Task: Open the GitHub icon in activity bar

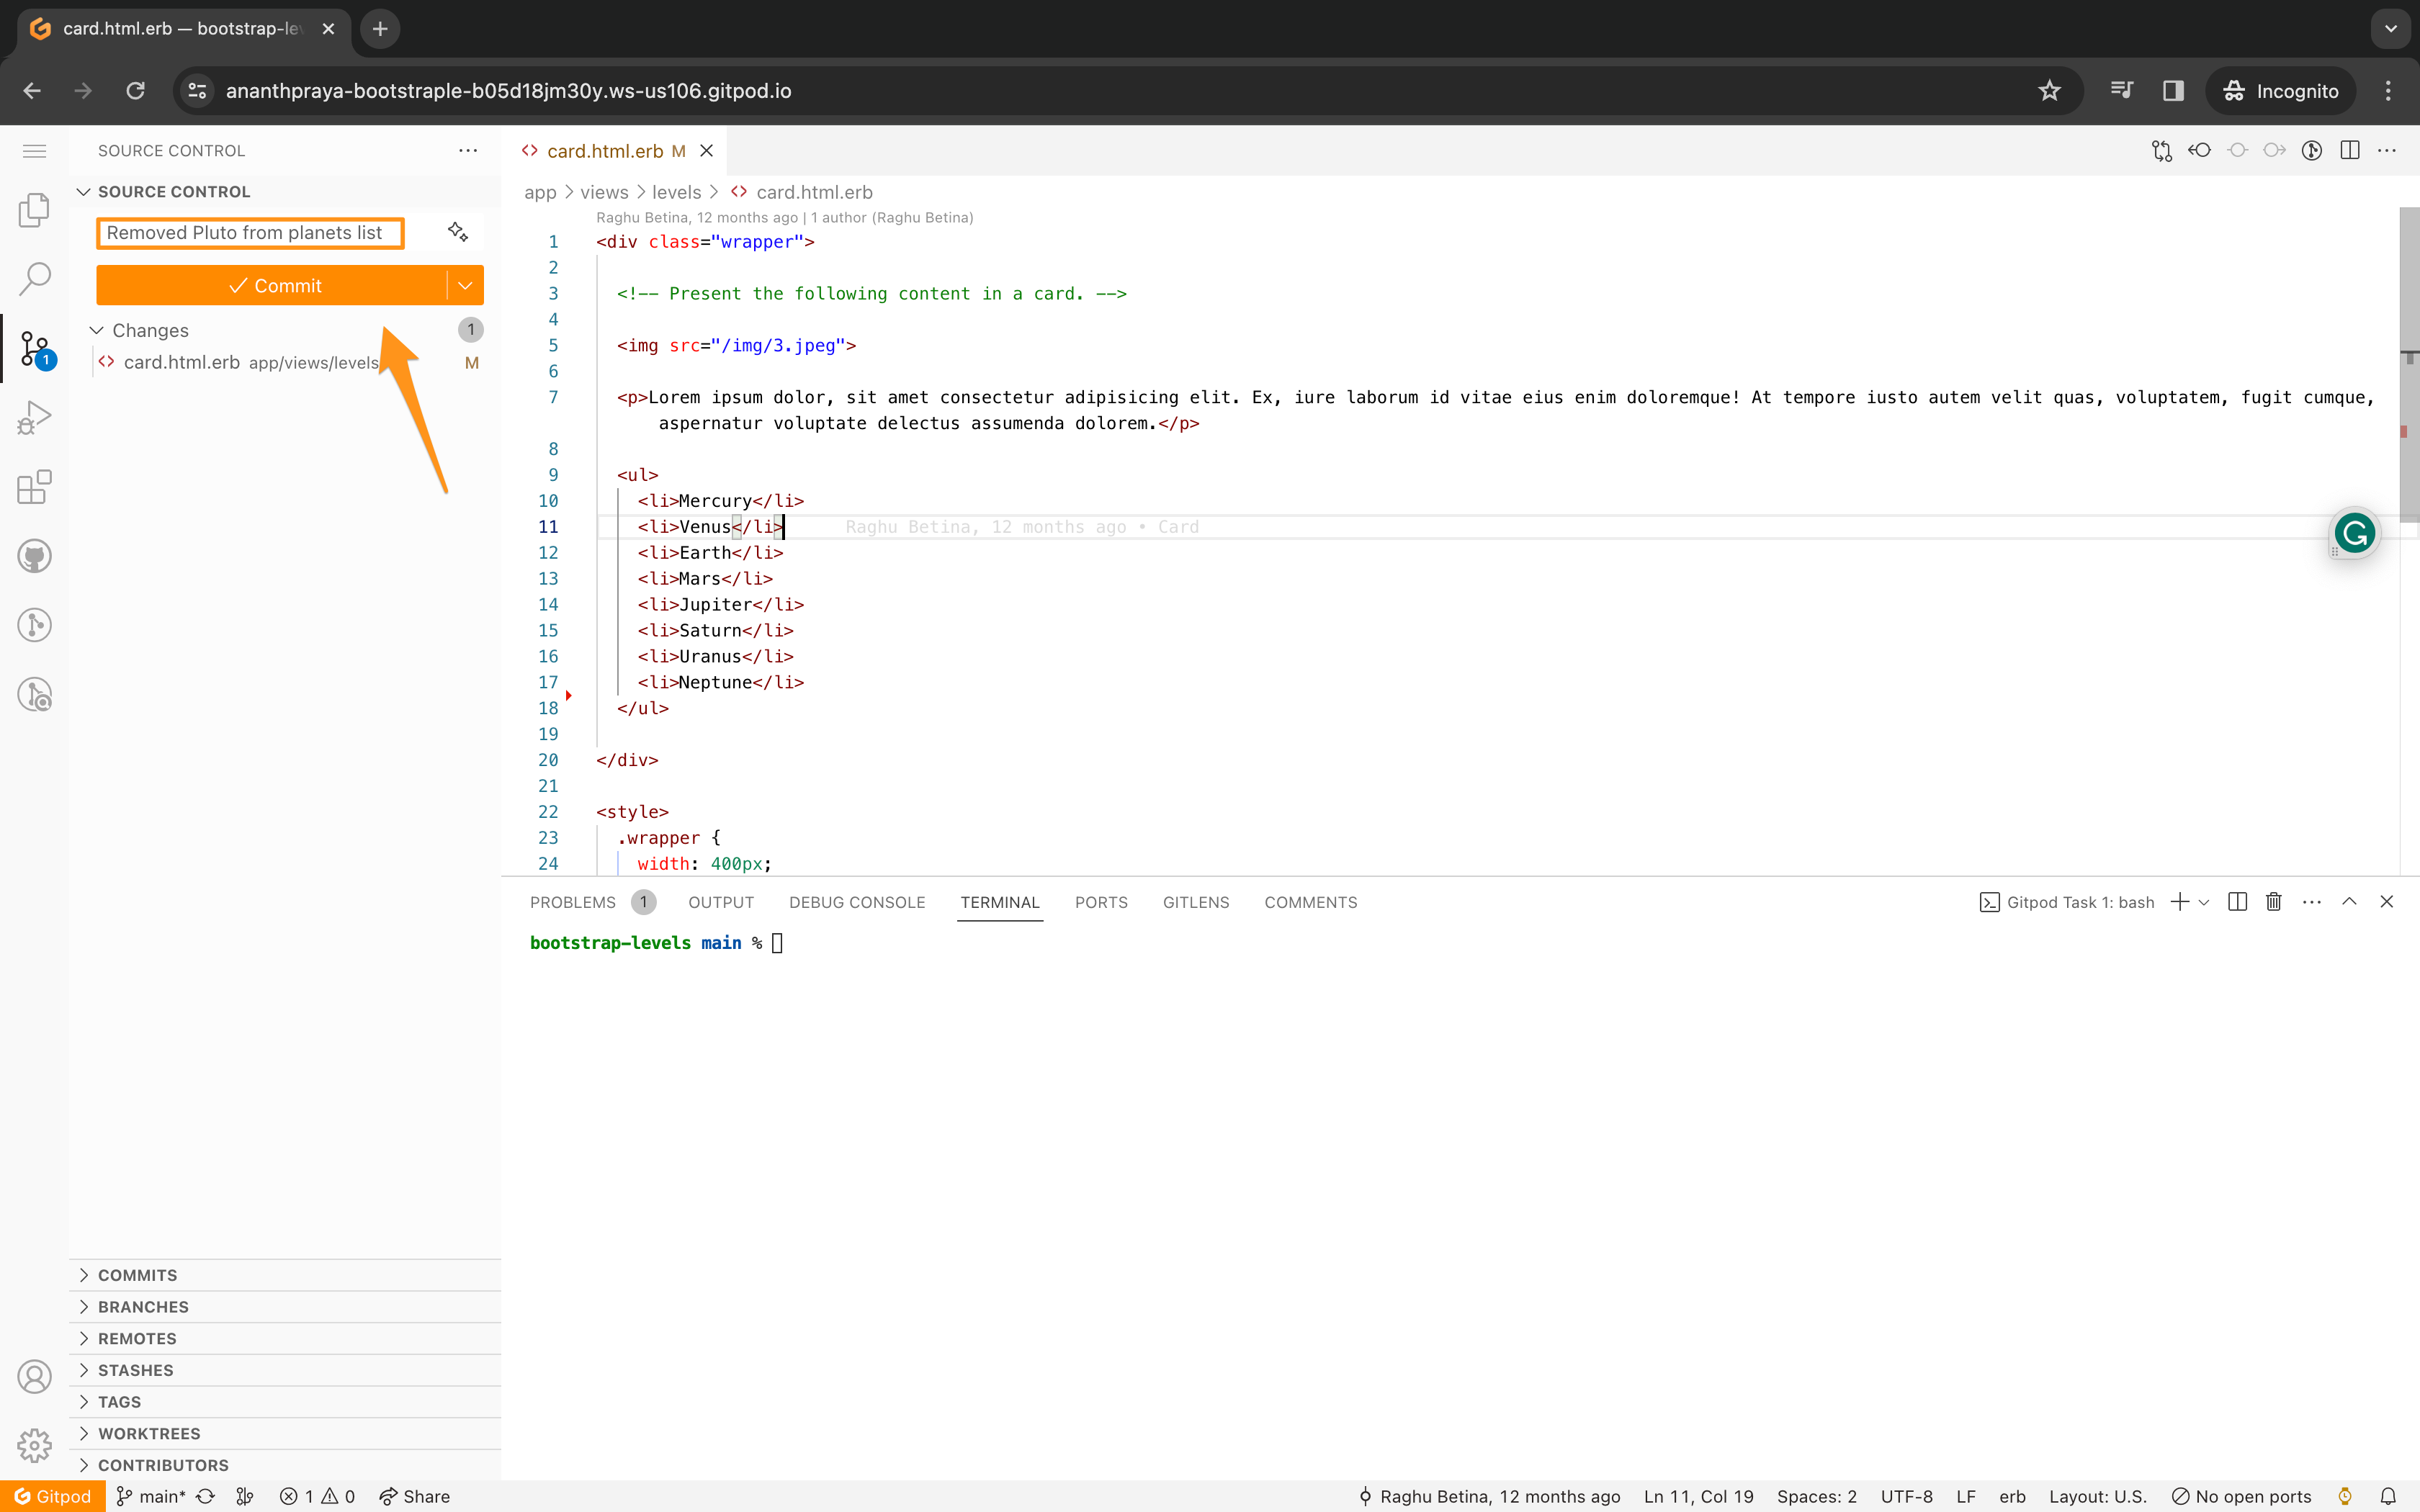Action: (34, 556)
